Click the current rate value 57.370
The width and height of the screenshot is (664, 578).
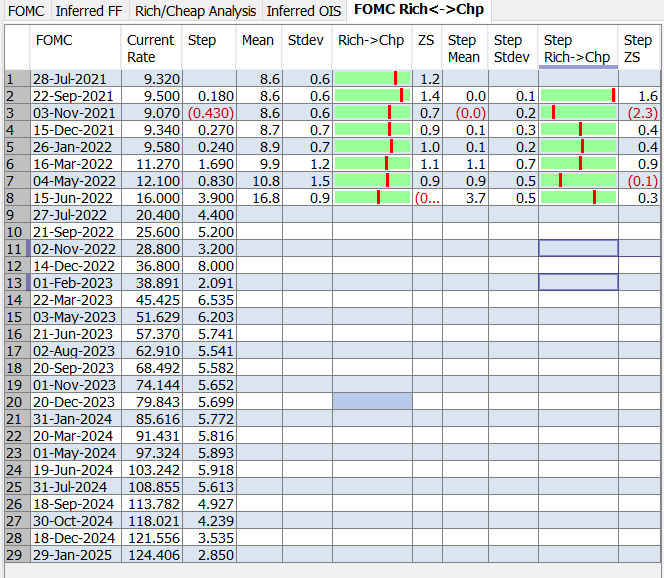click(152, 334)
